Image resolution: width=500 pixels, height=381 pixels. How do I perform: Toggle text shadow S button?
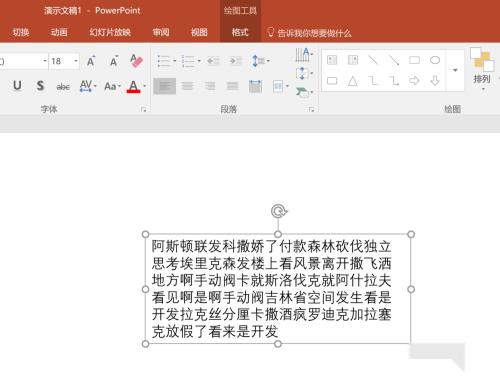click(40, 86)
